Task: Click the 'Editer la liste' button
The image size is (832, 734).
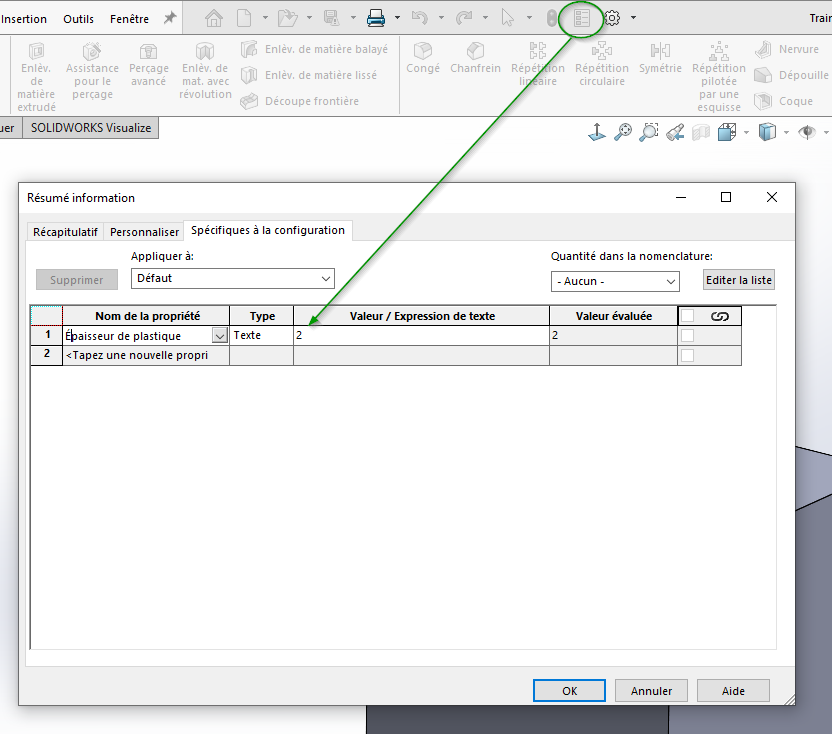Action: (739, 280)
